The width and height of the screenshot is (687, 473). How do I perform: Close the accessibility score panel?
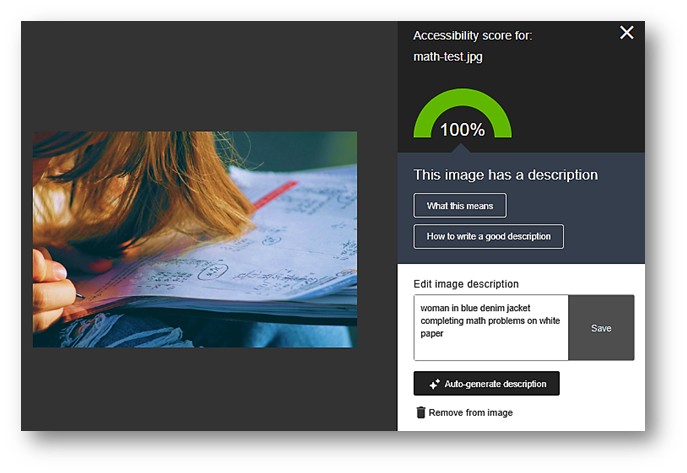click(x=627, y=32)
